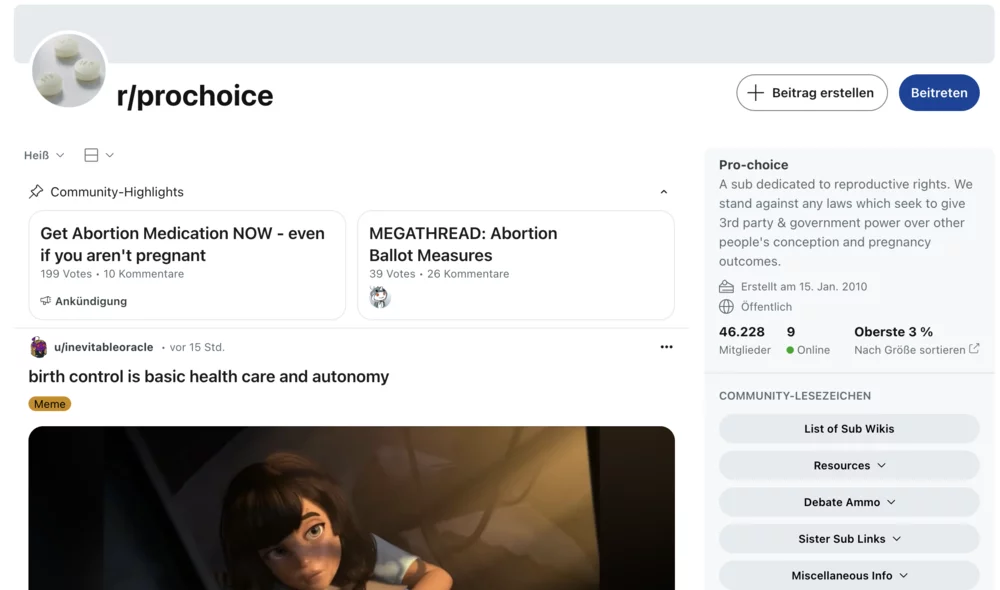Click the MEGATHREAD author avatar icon
Screen dimensions: 1000x590
380,296
